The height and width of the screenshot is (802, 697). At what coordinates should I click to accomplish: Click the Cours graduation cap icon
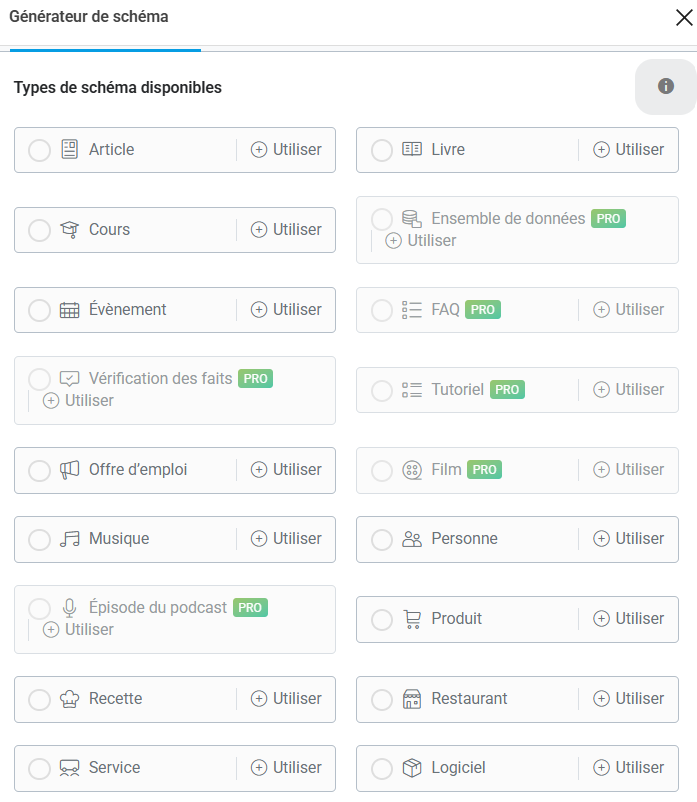click(x=69, y=230)
